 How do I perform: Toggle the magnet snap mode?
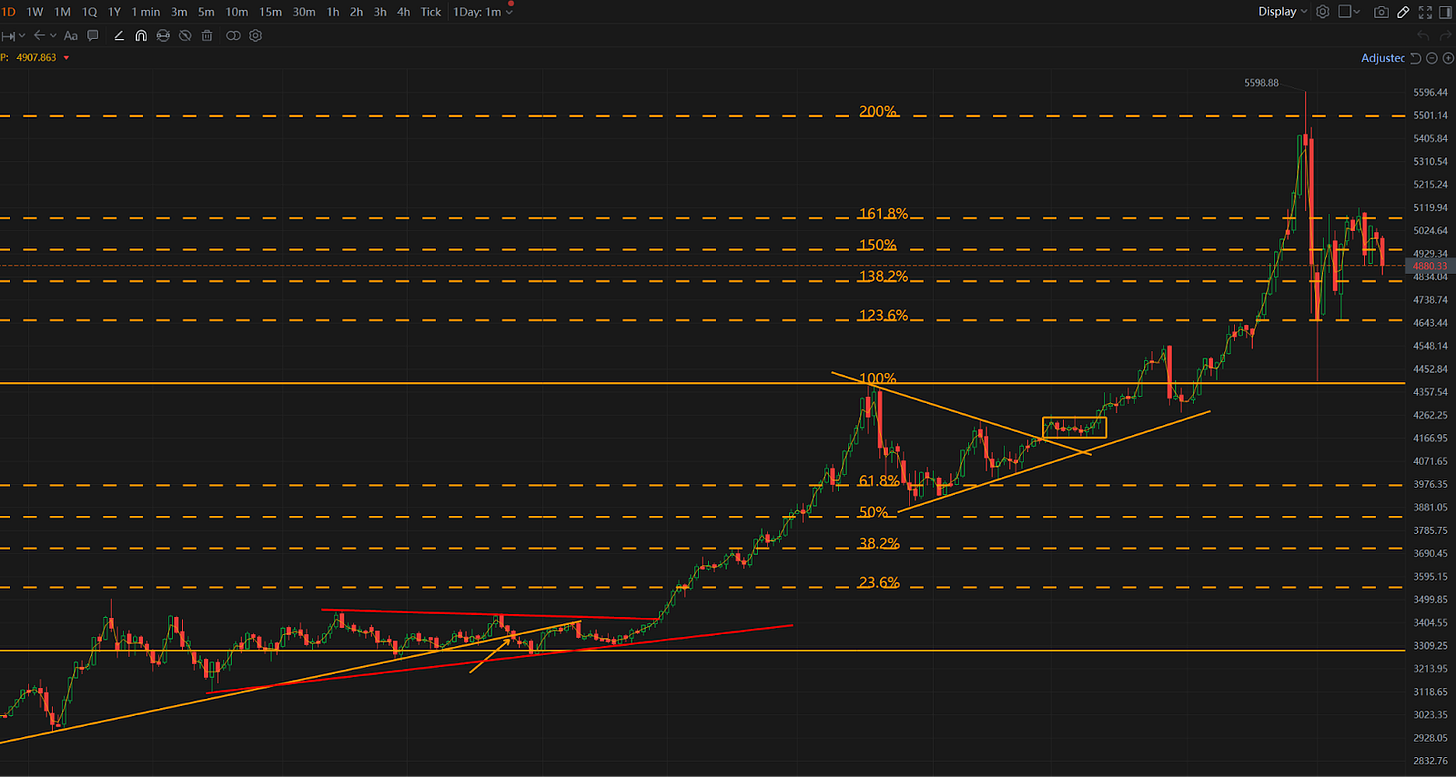[x=141, y=35]
